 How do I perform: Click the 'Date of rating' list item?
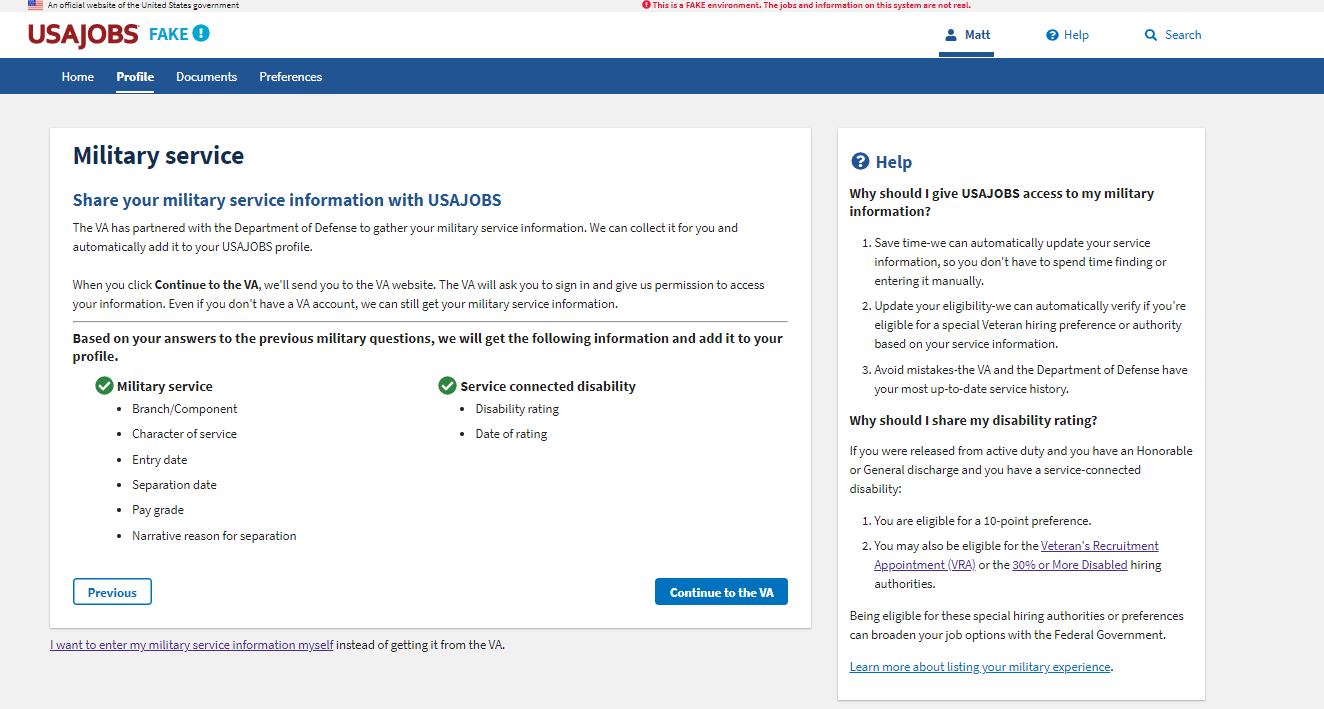coord(511,434)
